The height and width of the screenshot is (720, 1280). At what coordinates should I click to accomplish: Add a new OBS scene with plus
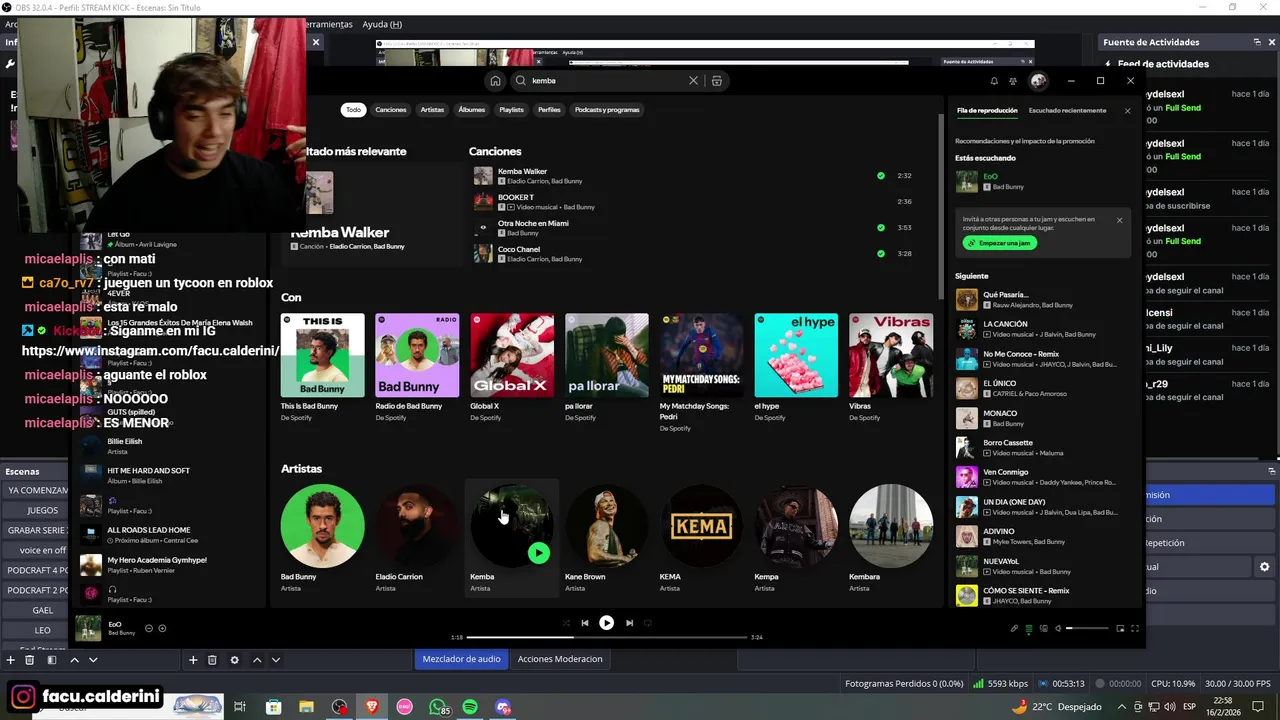pos(11,660)
